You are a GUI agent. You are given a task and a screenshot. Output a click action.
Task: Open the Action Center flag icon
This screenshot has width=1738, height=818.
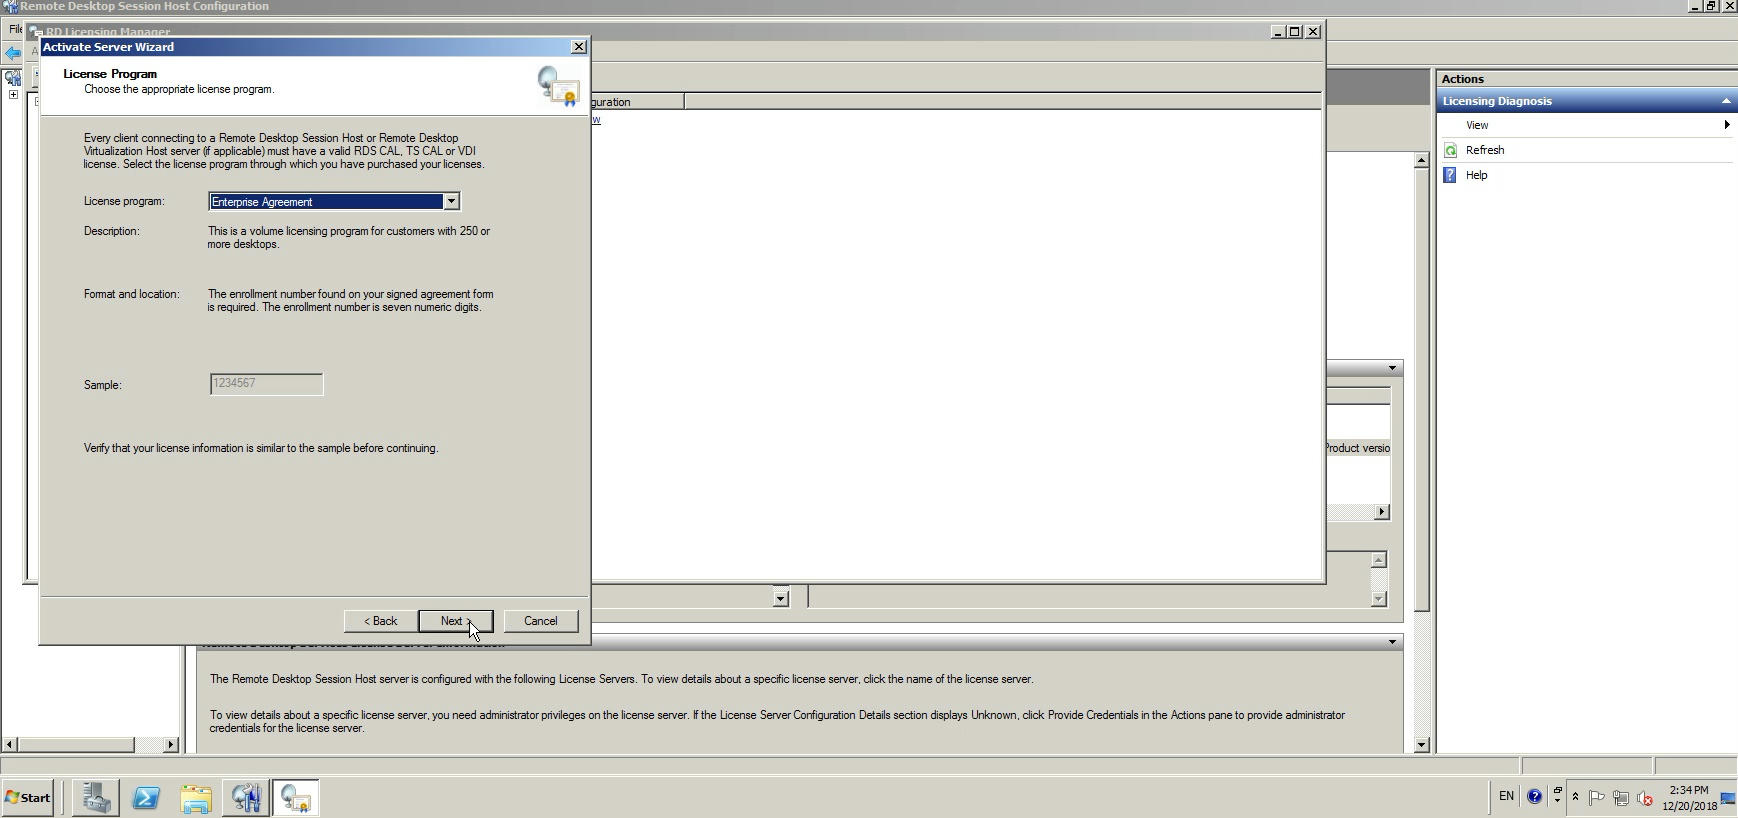pyautogui.click(x=1597, y=798)
